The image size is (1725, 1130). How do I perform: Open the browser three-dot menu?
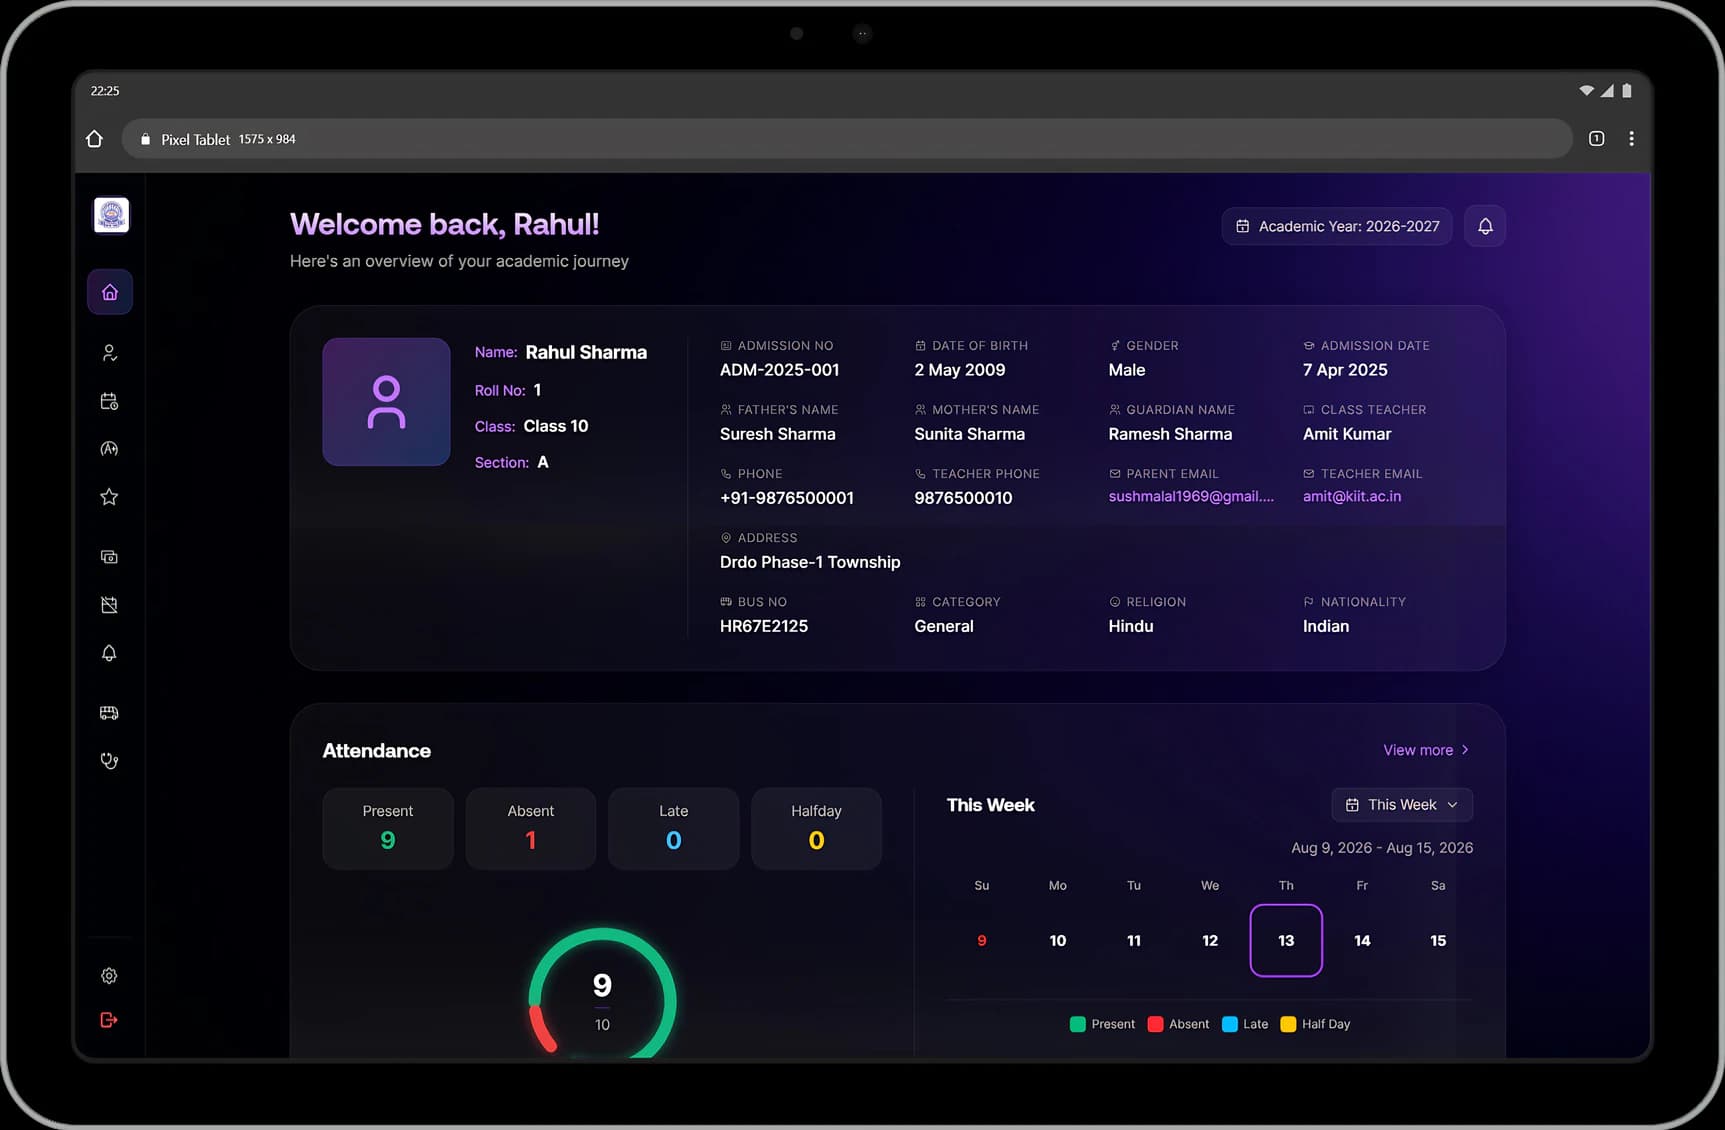pos(1631,139)
